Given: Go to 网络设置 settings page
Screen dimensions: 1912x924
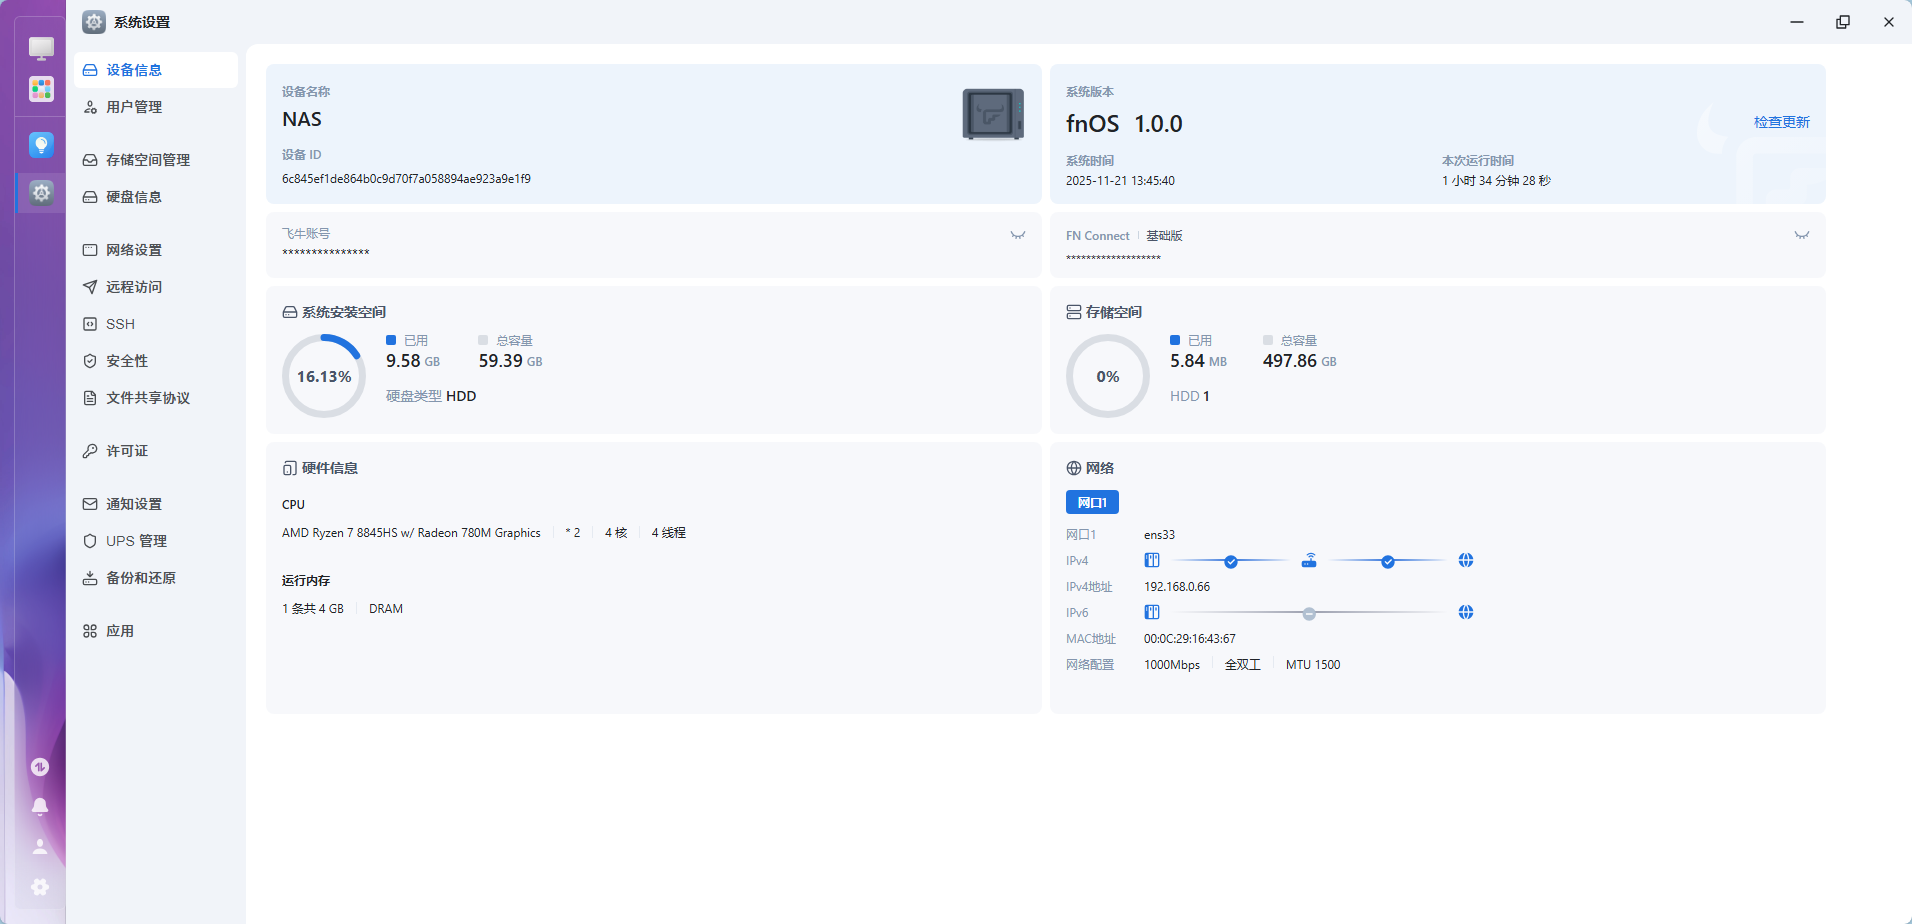Looking at the screenshot, I should coord(134,250).
